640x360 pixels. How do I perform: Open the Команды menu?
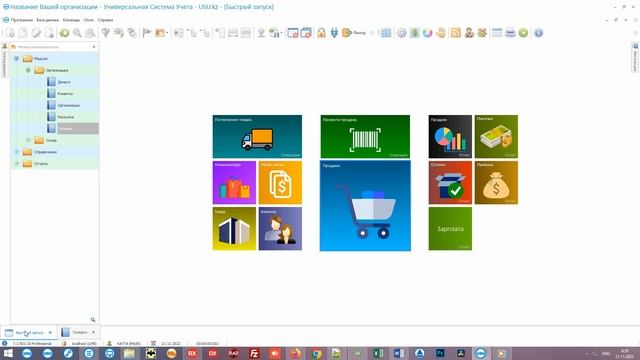click(71, 20)
